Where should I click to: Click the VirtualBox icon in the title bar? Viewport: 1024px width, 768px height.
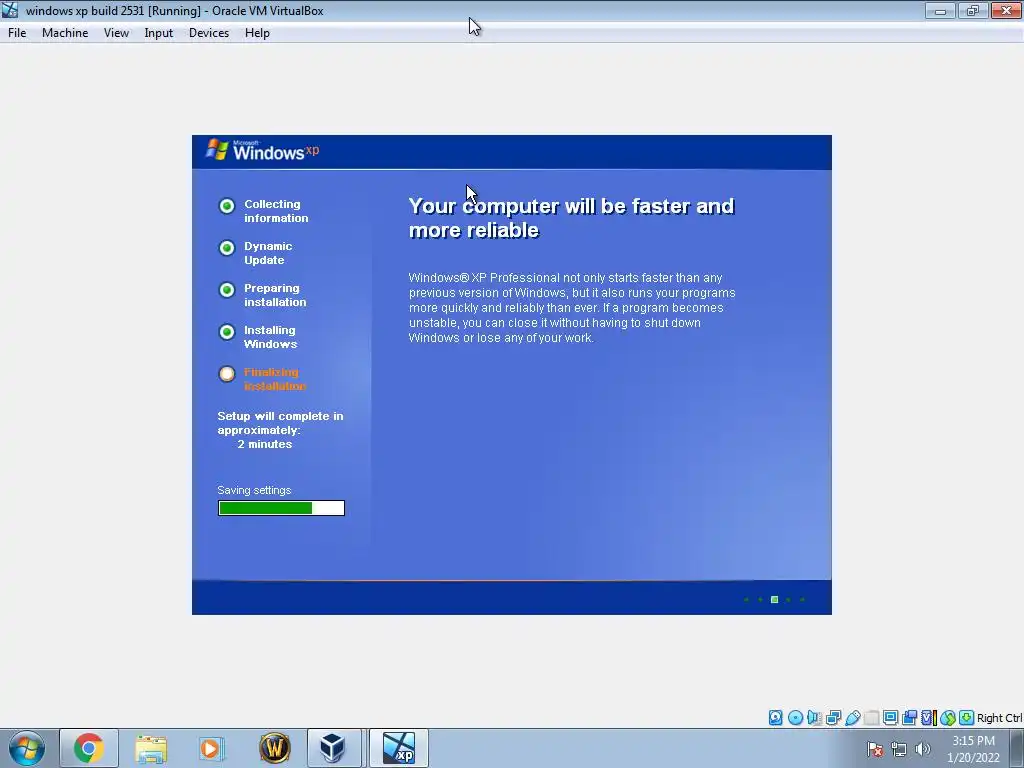[10, 10]
